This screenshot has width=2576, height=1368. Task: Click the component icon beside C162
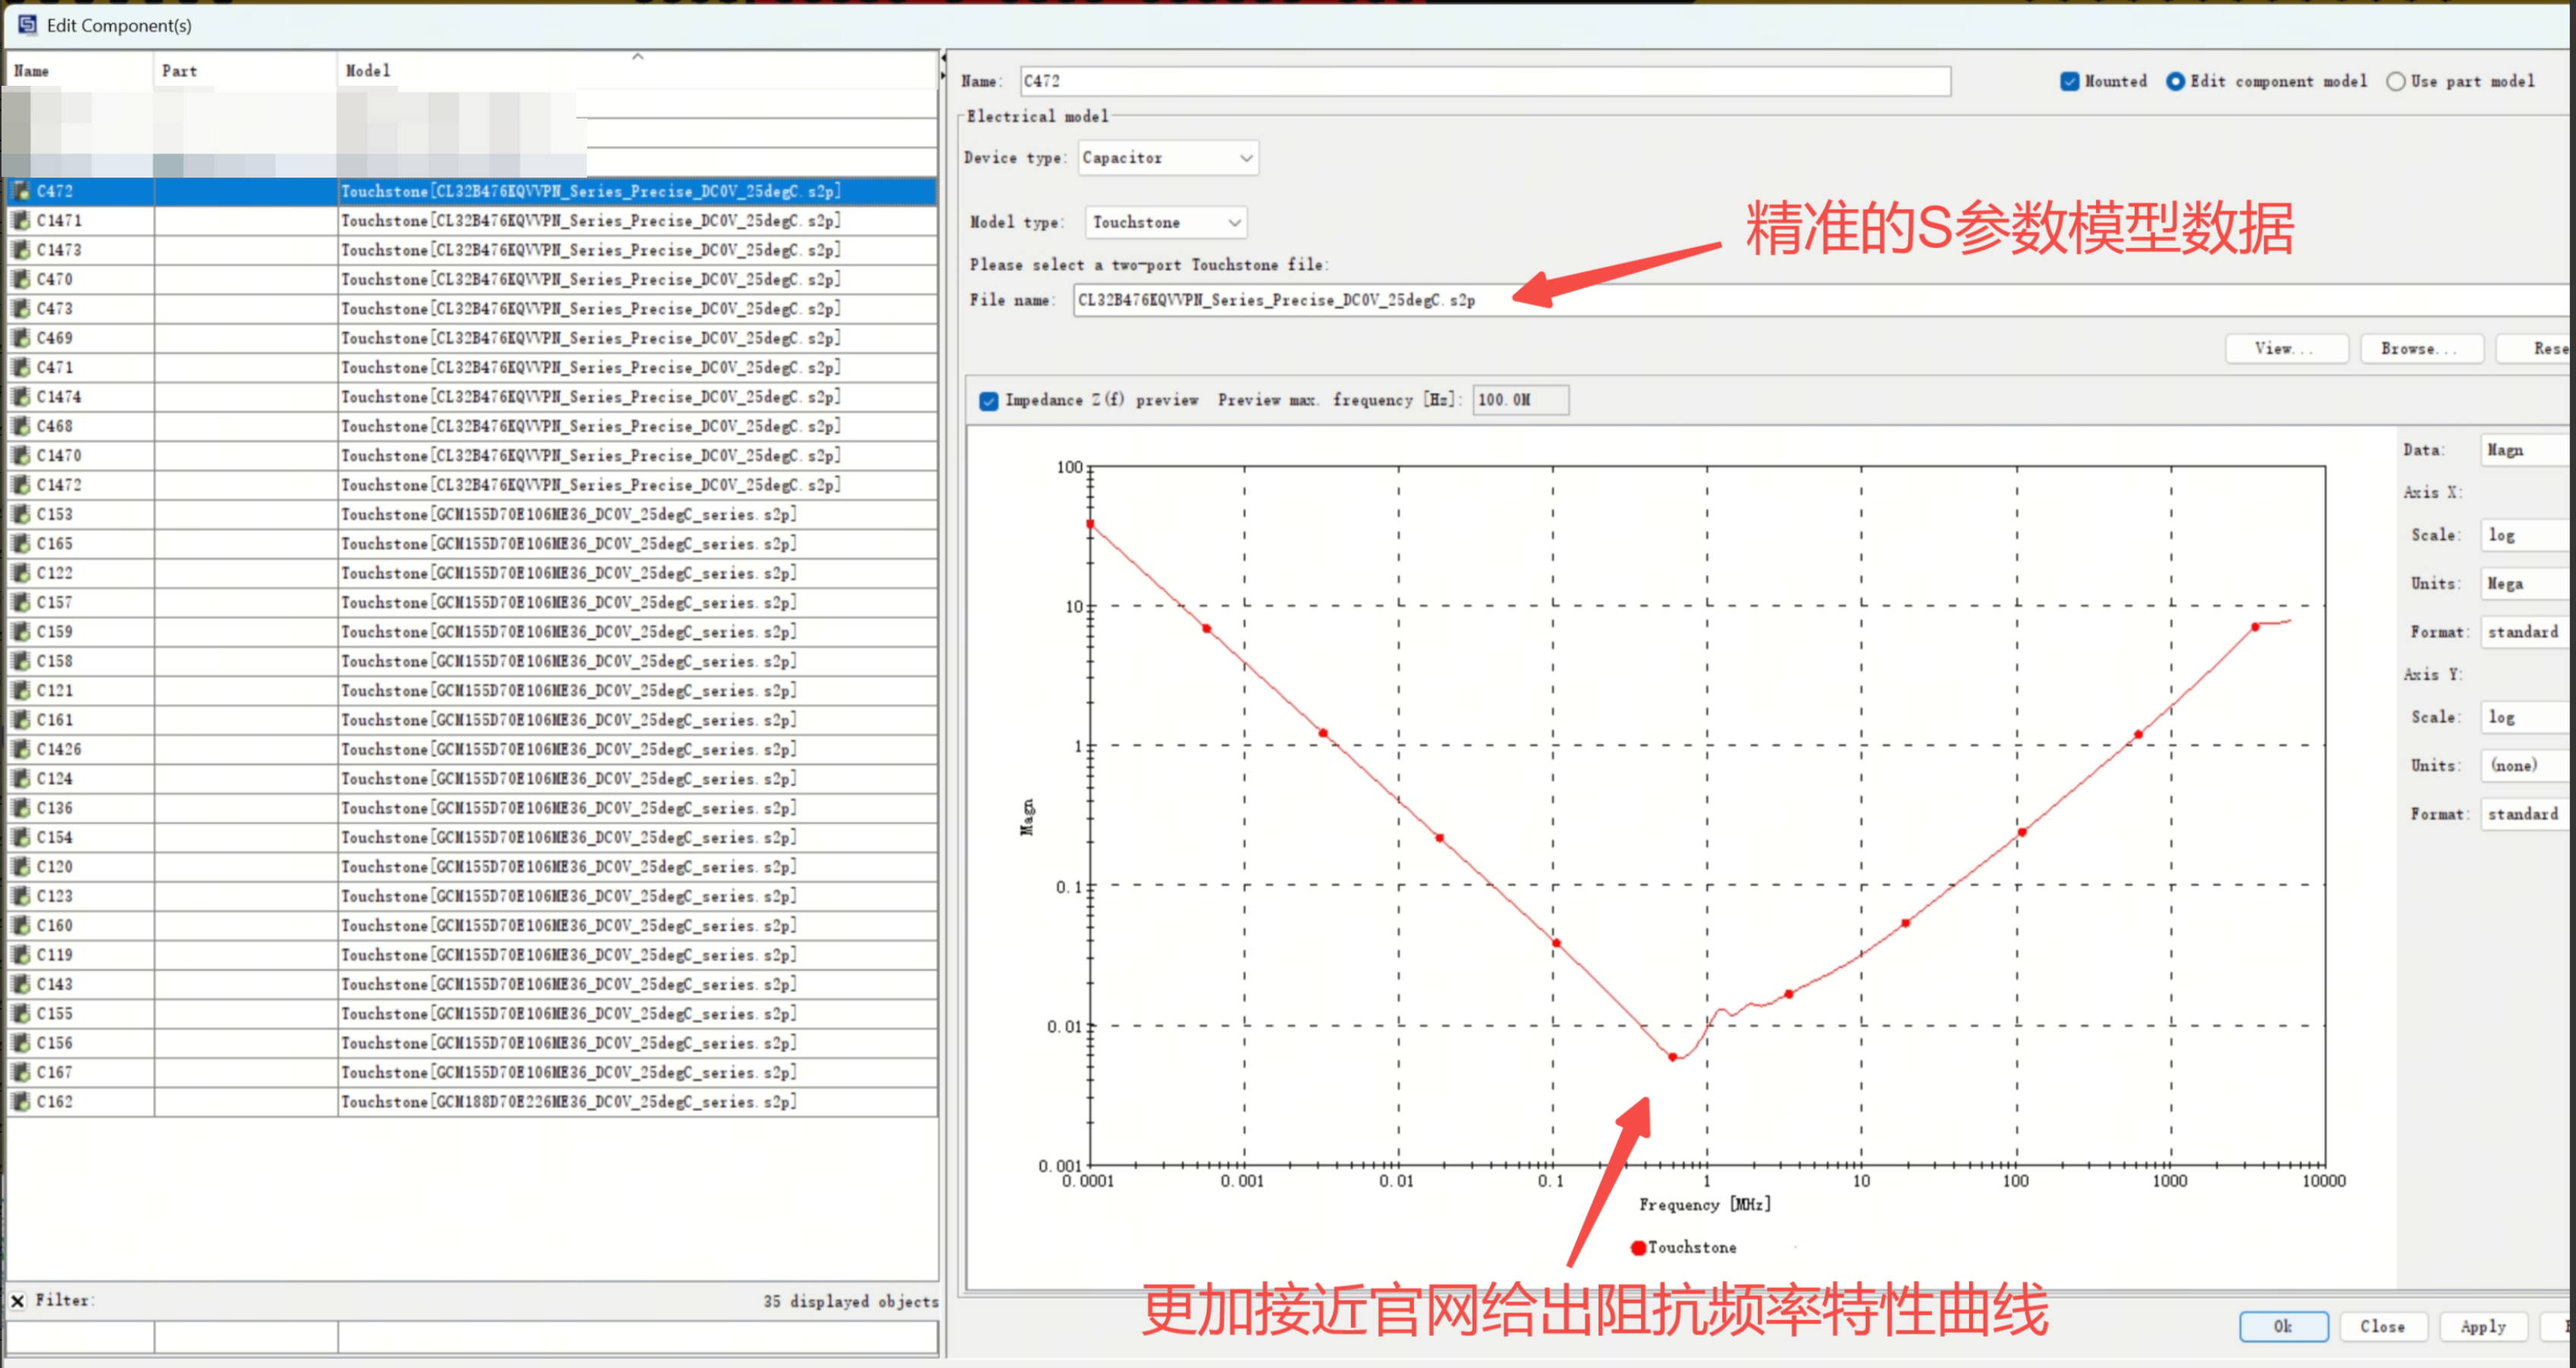point(20,1101)
